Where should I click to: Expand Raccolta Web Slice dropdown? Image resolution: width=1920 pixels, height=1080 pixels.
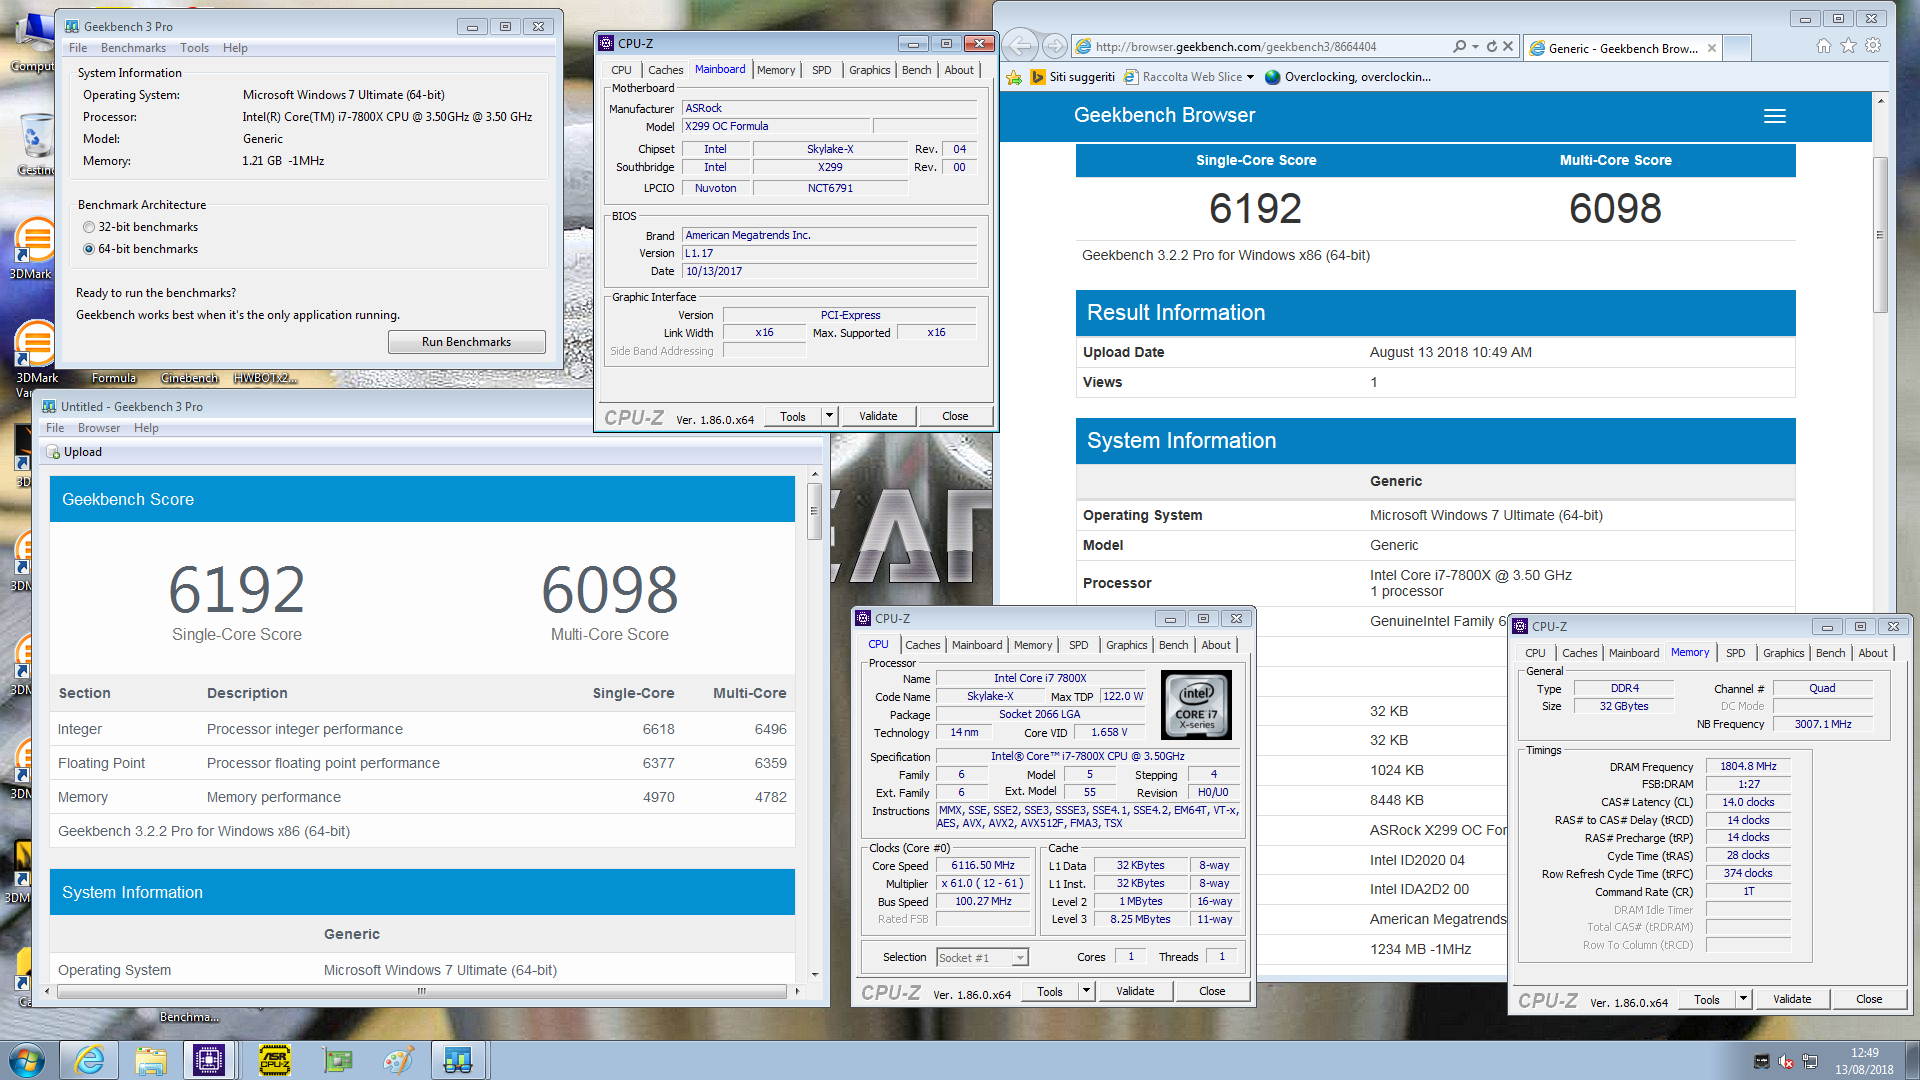1249,77
